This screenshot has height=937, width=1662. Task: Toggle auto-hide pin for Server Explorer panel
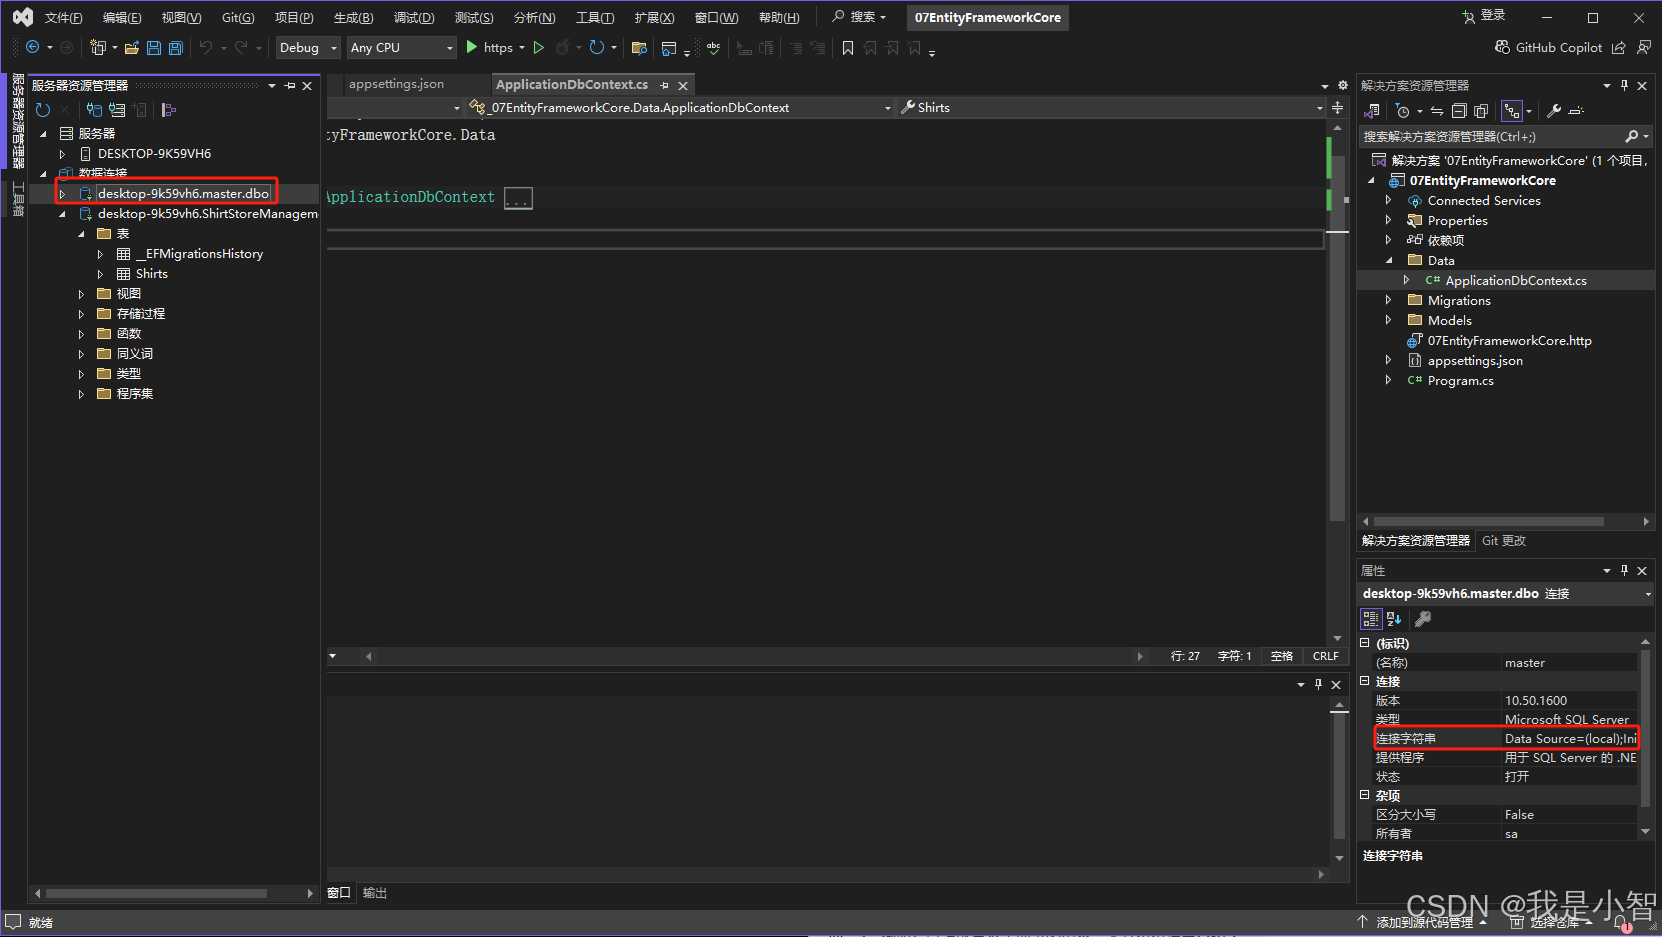tap(290, 86)
